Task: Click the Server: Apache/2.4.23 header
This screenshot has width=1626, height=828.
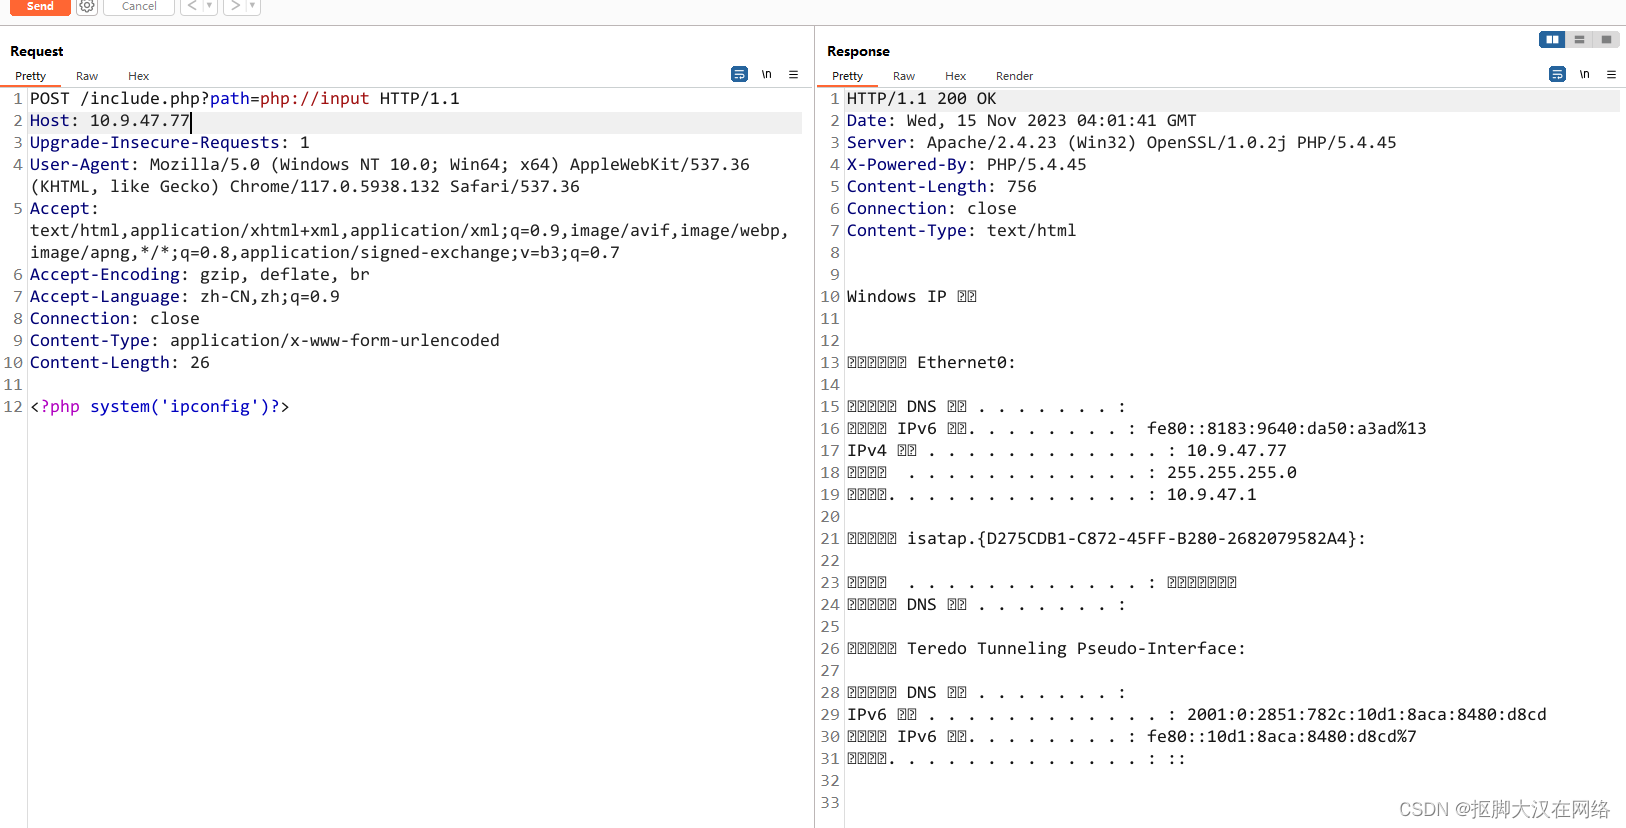Action: [x=1122, y=142]
